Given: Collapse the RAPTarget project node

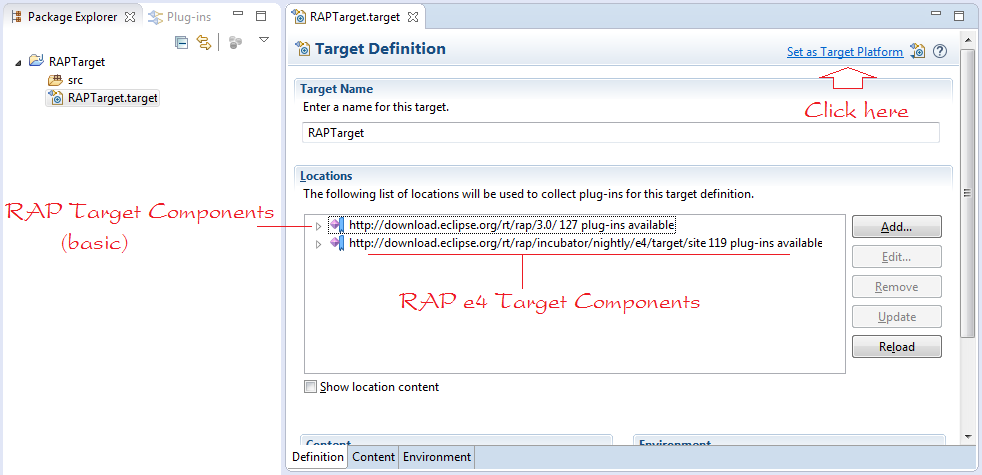Looking at the screenshot, I should pos(18,63).
